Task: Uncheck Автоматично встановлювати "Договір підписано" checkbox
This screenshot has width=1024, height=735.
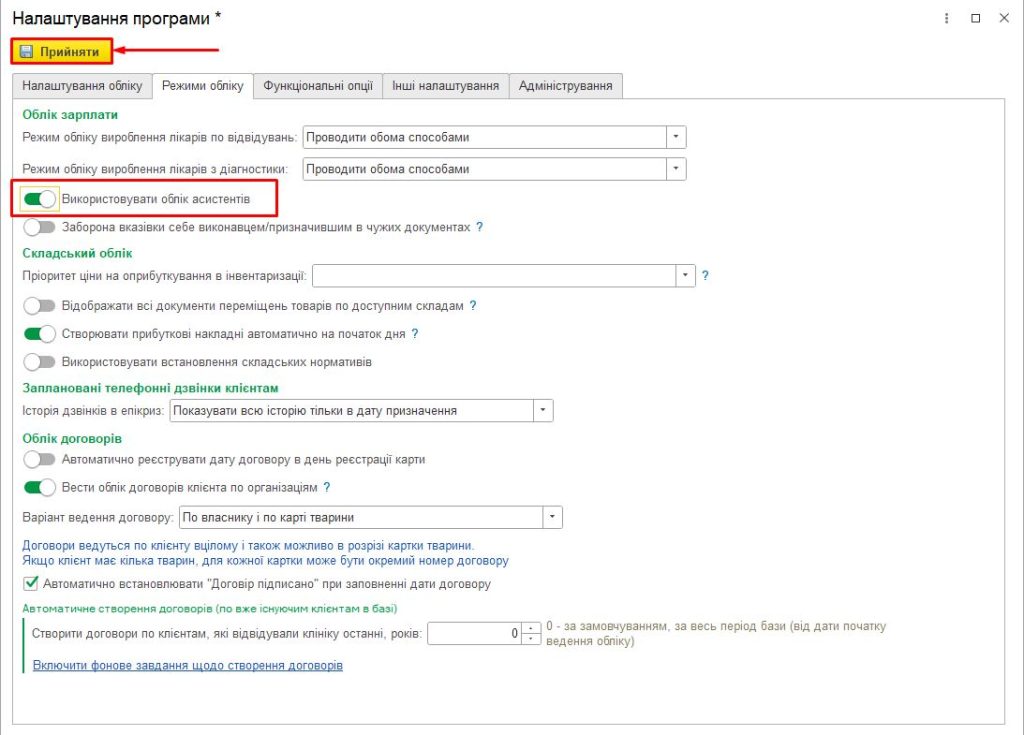Action: coord(31,583)
